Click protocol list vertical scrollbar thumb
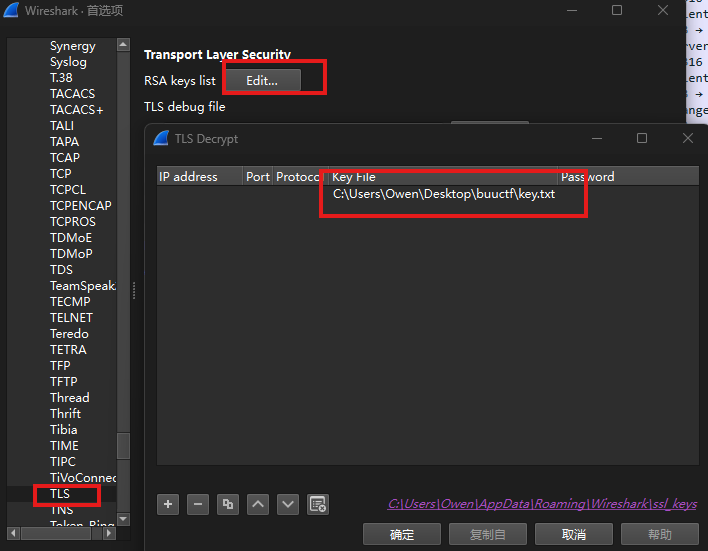708x551 pixels. click(123, 446)
